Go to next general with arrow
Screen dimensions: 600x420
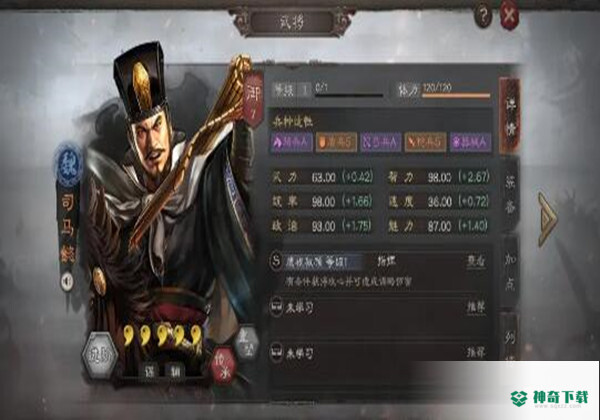547,219
